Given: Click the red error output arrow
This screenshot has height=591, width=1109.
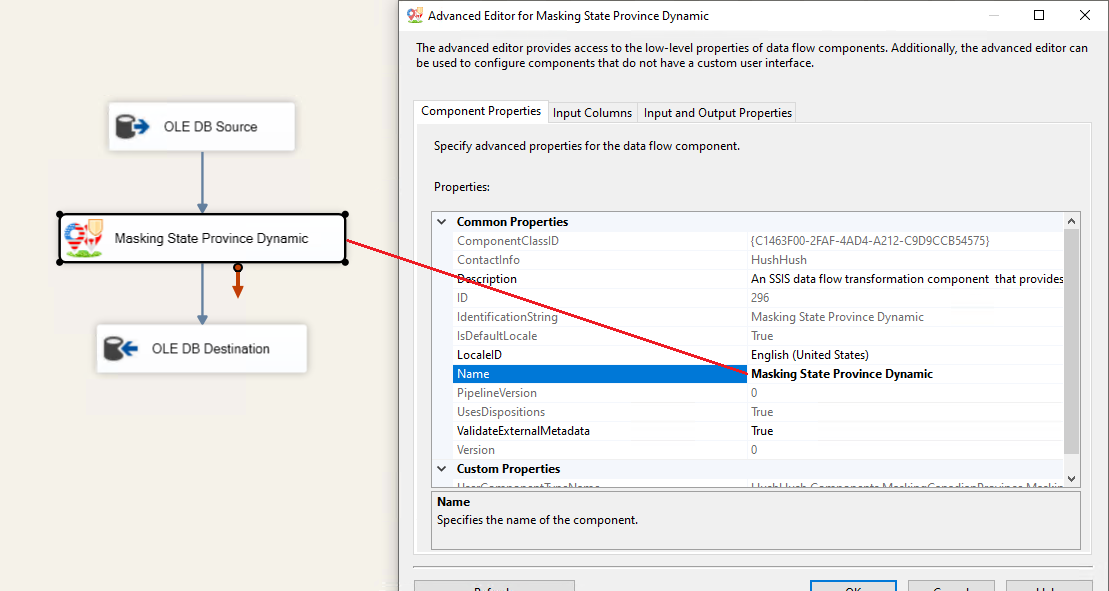Looking at the screenshot, I should (x=238, y=285).
